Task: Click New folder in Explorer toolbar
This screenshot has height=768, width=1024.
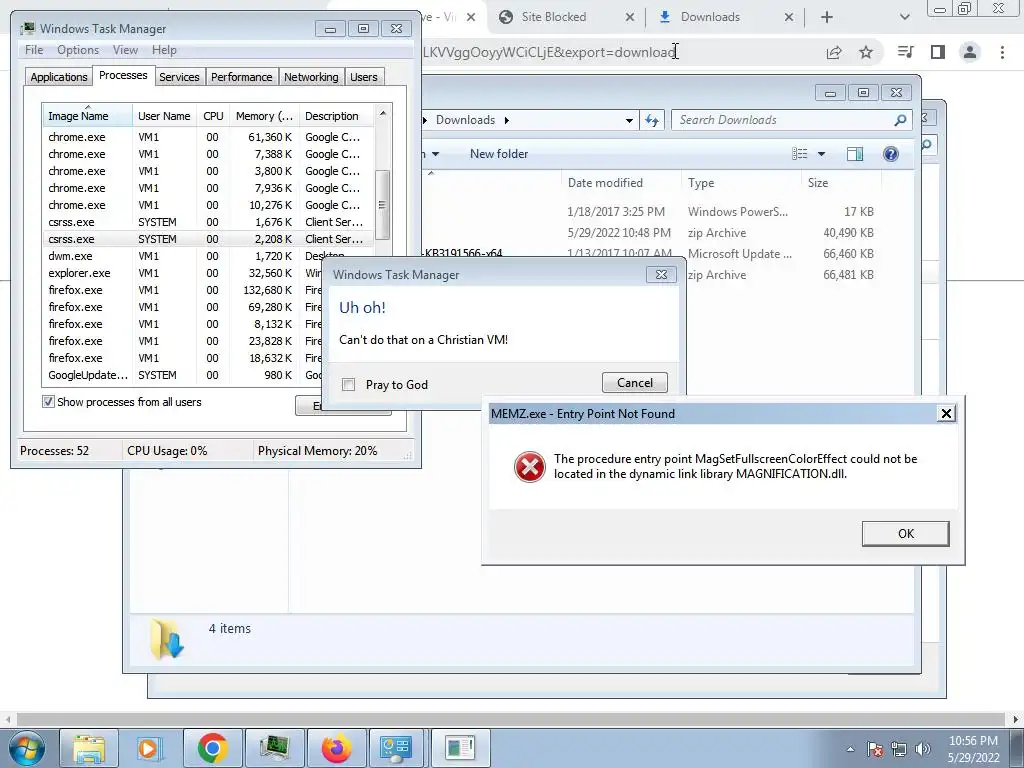Action: pos(499,154)
